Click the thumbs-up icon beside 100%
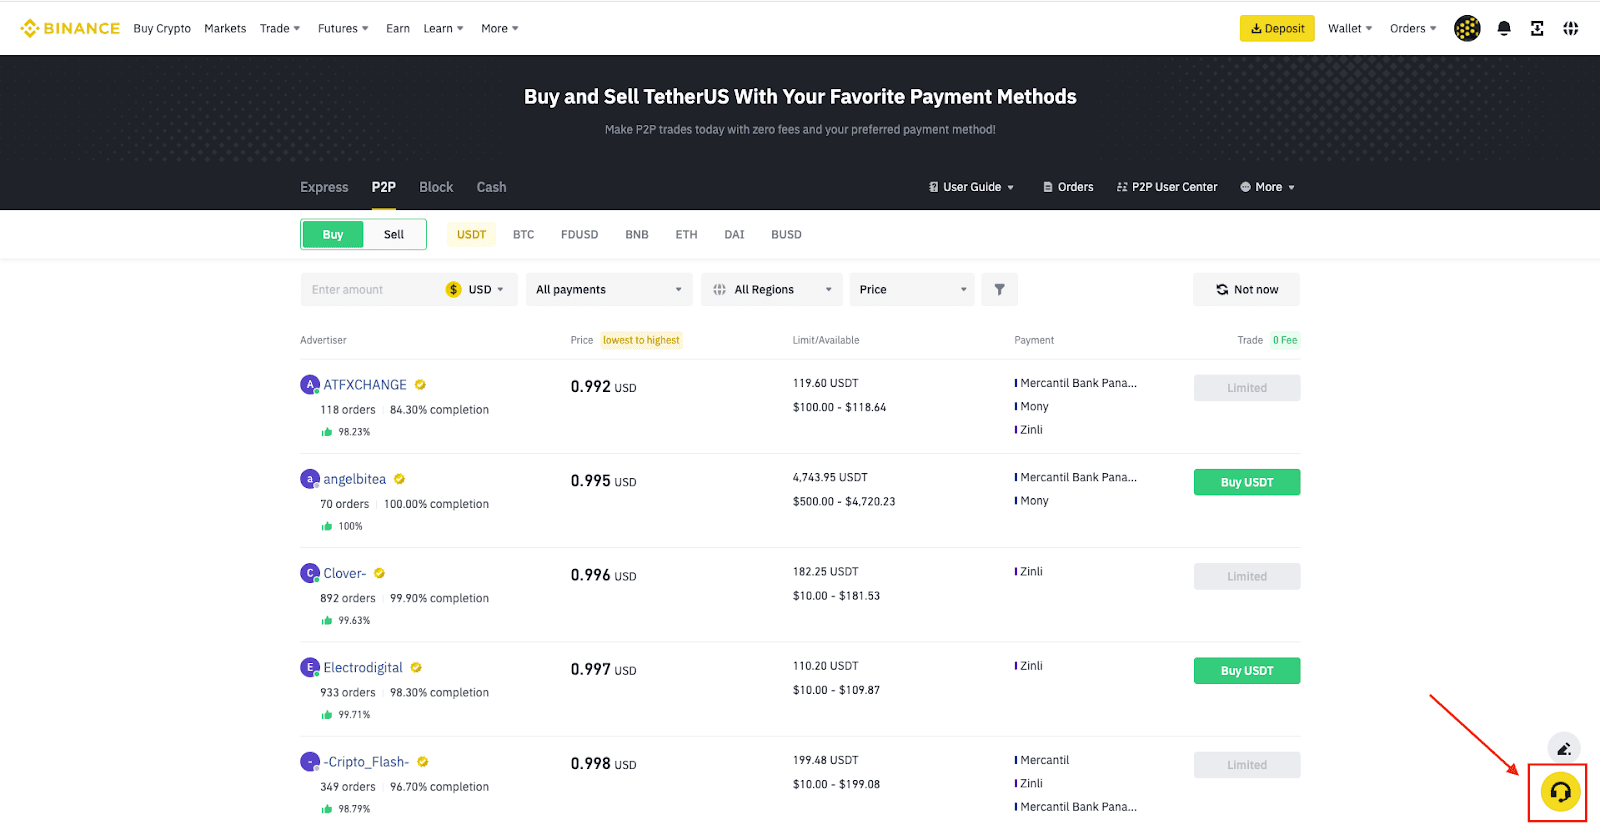Viewport: 1600px width, 830px height. point(326,526)
